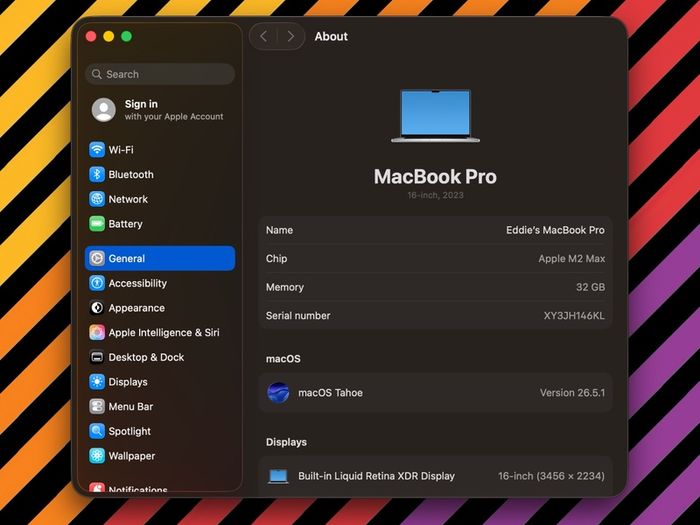Click the Chip row label

(276, 258)
